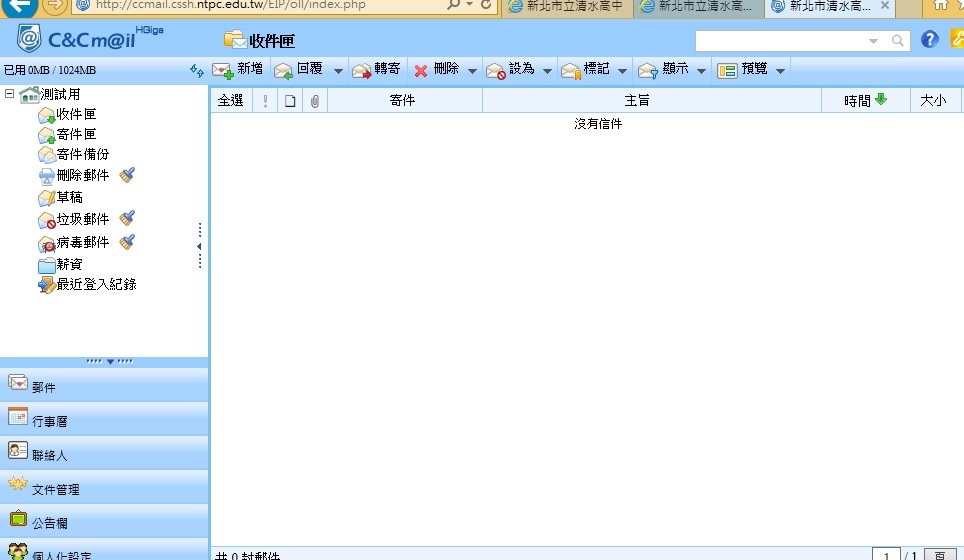Click the 顯示 filter button
This screenshot has width=964, height=560.
pos(663,69)
